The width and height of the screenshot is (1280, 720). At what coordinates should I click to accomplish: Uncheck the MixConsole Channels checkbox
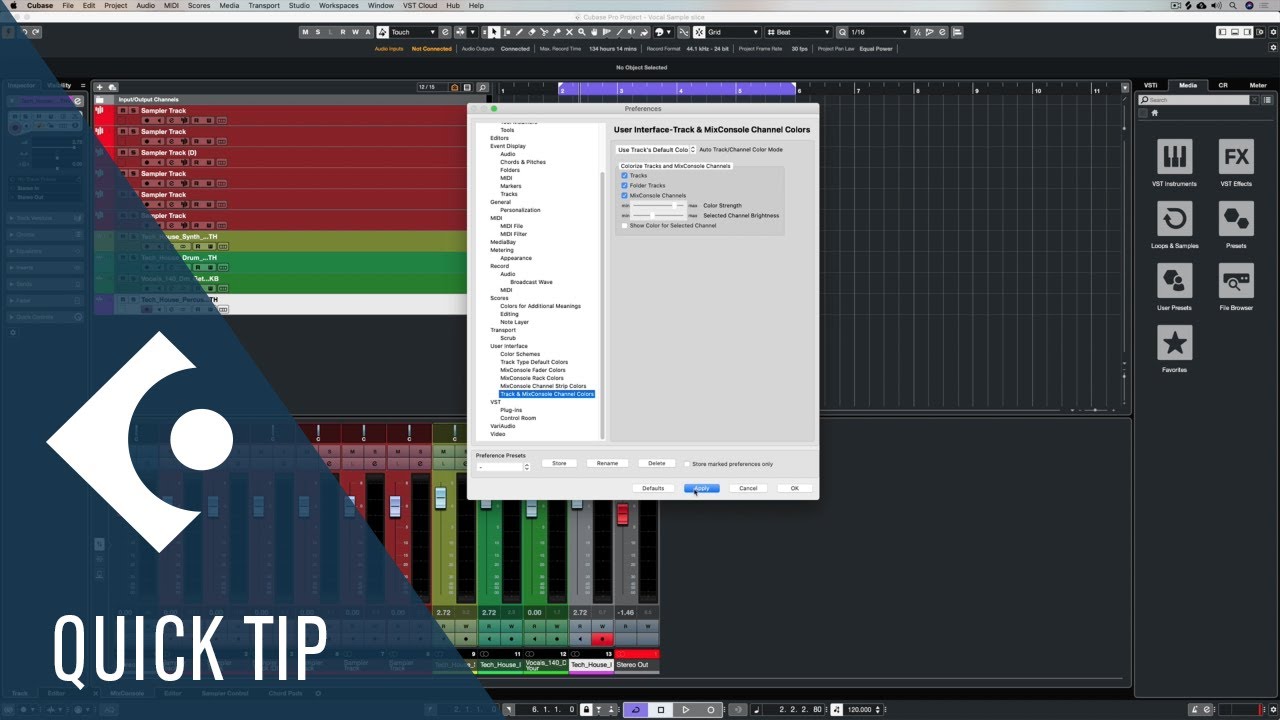(624, 195)
